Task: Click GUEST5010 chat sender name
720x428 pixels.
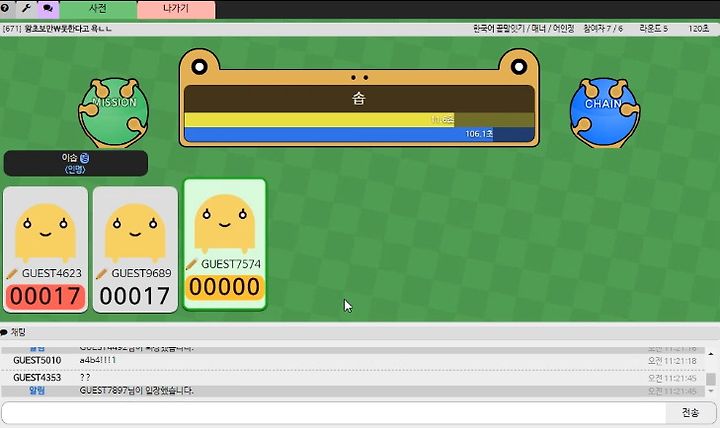Action: (37, 360)
